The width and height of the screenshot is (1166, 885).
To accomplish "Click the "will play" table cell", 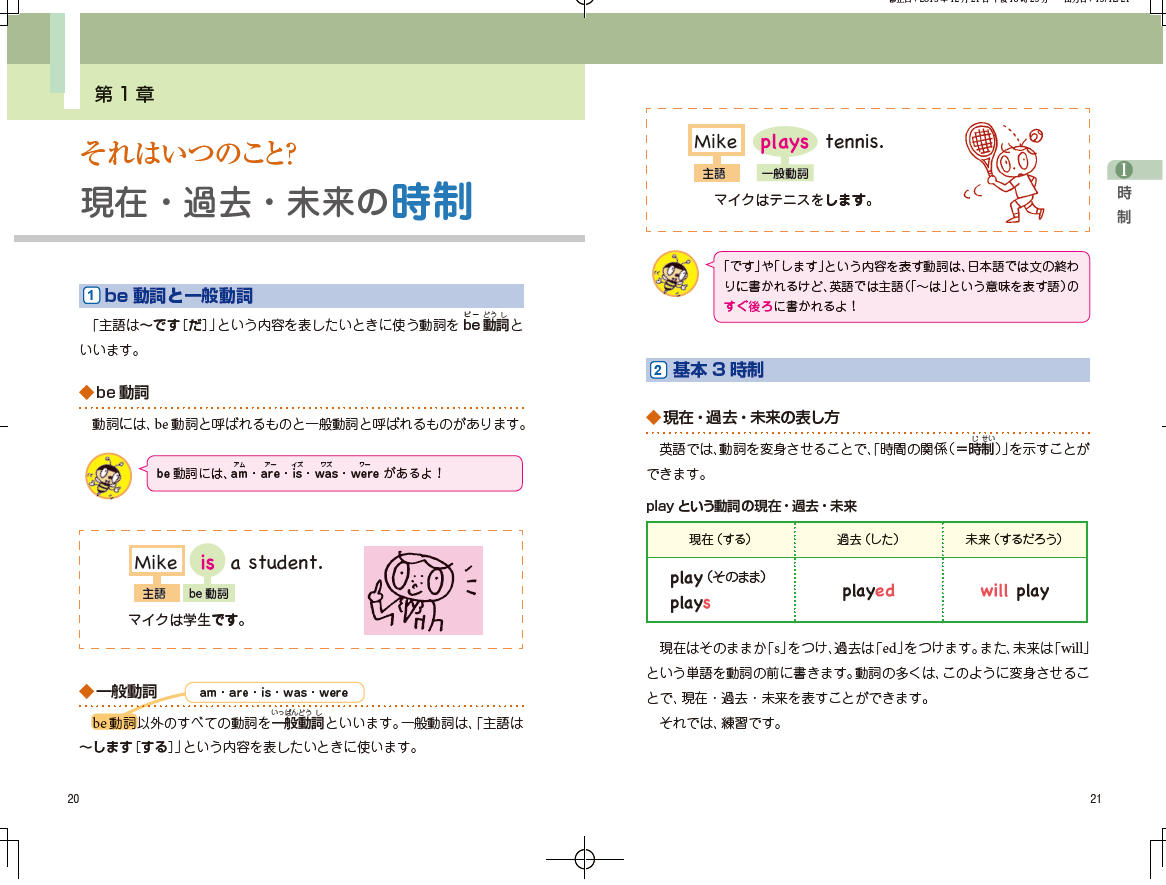I will coord(1014,590).
